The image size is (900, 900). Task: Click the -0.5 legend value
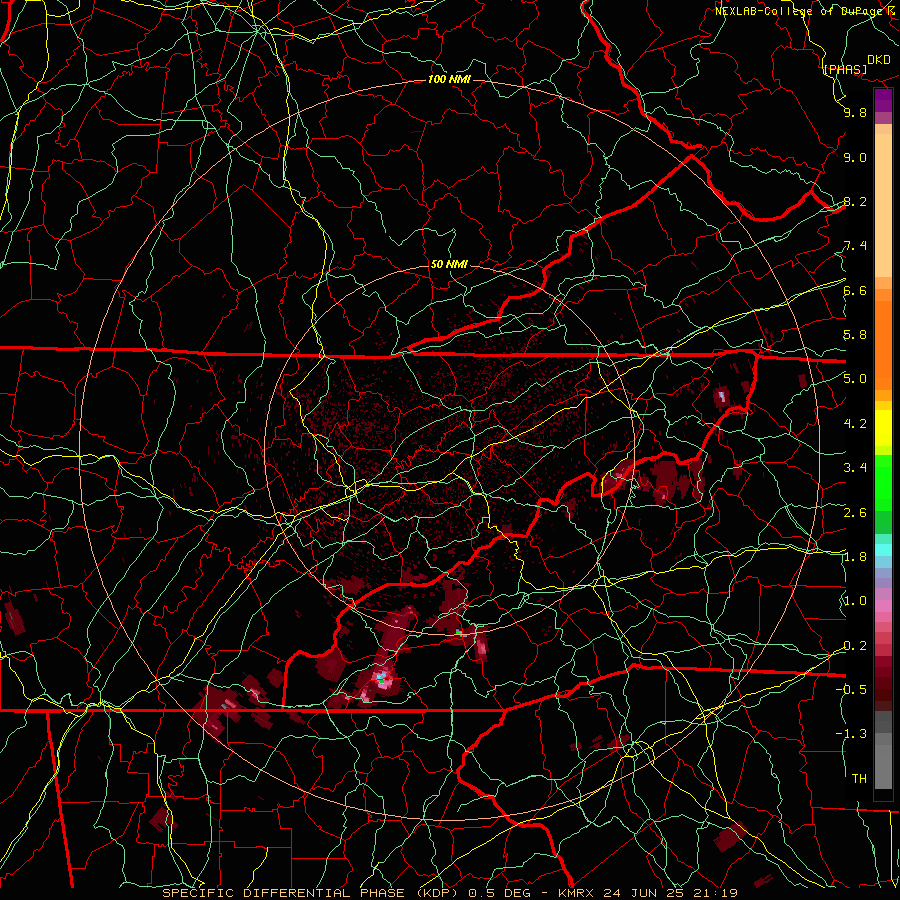(x=851, y=689)
